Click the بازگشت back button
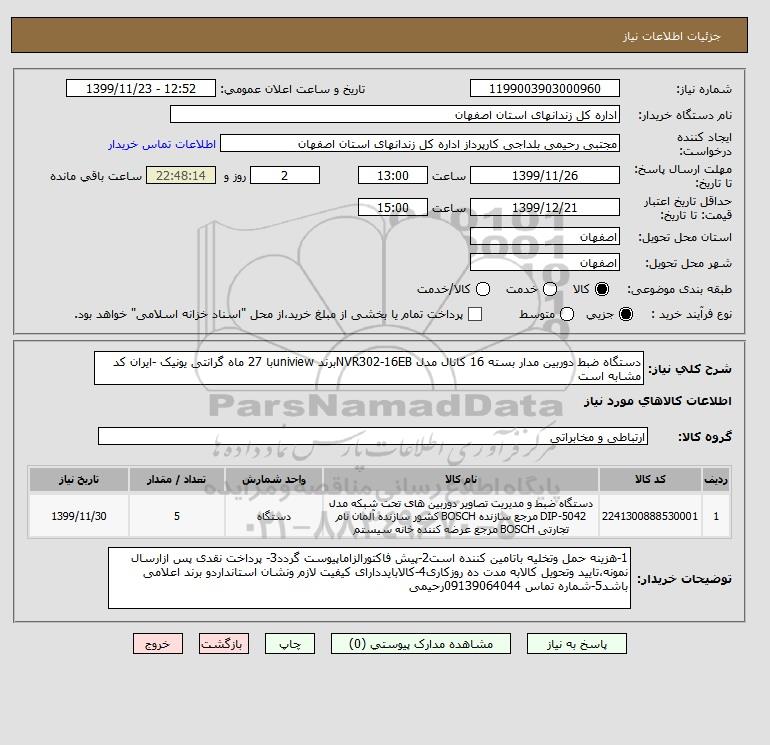The image size is (770, 745). pyautogui.click(x=224, y=644)
